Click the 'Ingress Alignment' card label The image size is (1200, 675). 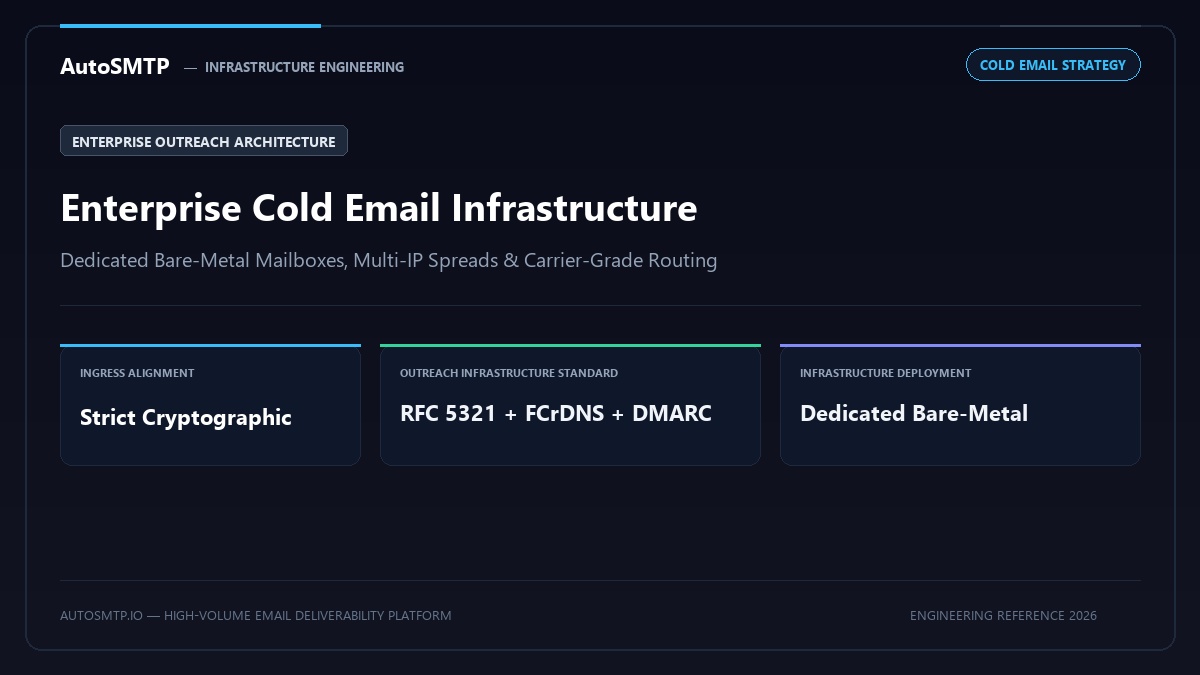pos(137,373)
